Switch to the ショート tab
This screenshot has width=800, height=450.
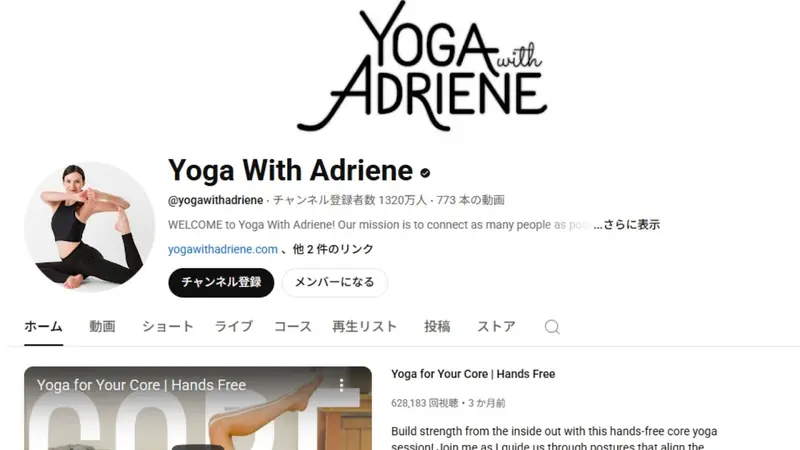pyautogui.click(x=168, y=327)
